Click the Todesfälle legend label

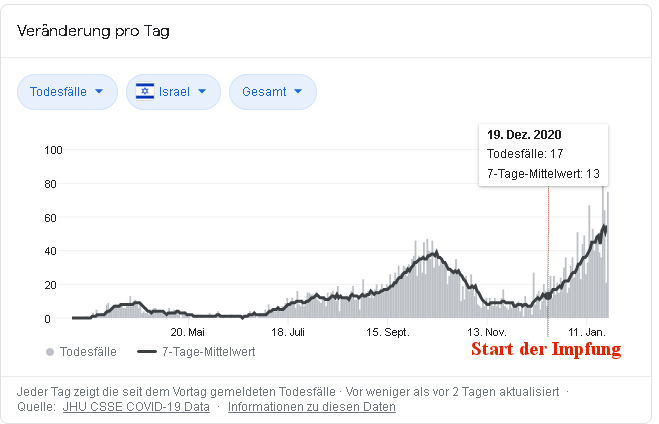pyautogui.click(x=88, y=352)
